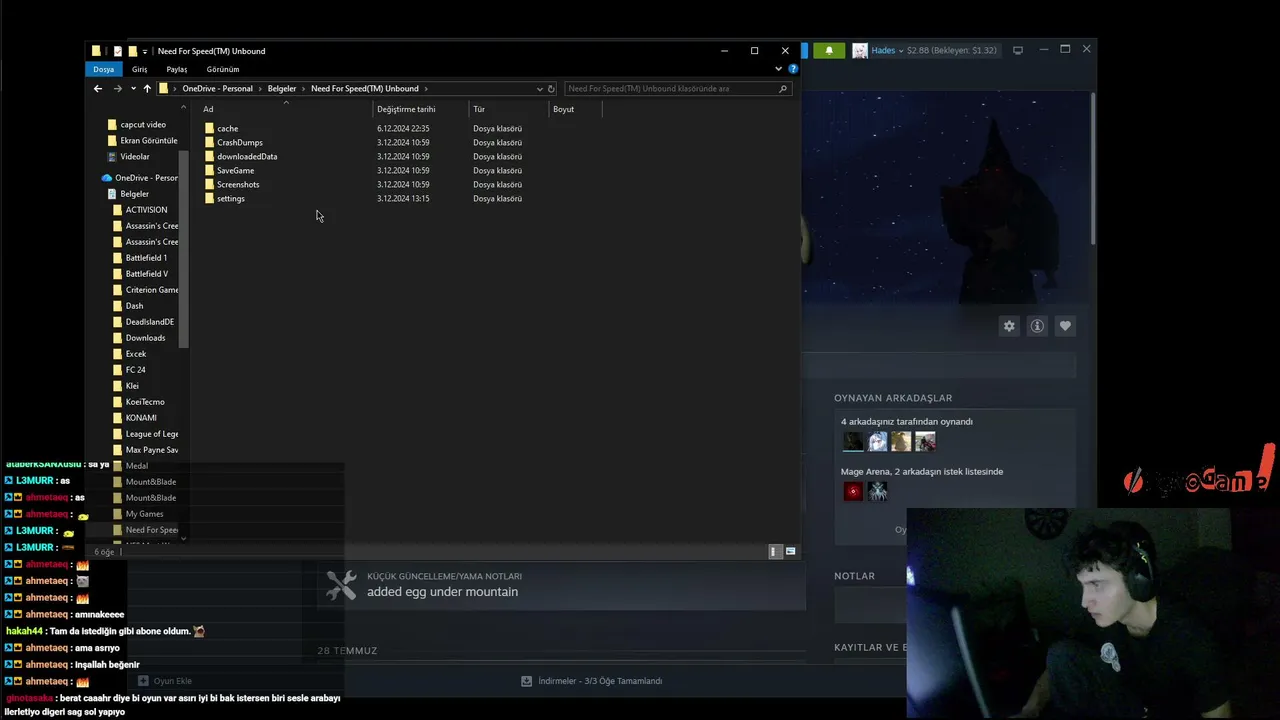The height and width of the screenshot is (720, 1280).
Task: Click red wishlist friend avatar in Steam
Action: point(853,491)
